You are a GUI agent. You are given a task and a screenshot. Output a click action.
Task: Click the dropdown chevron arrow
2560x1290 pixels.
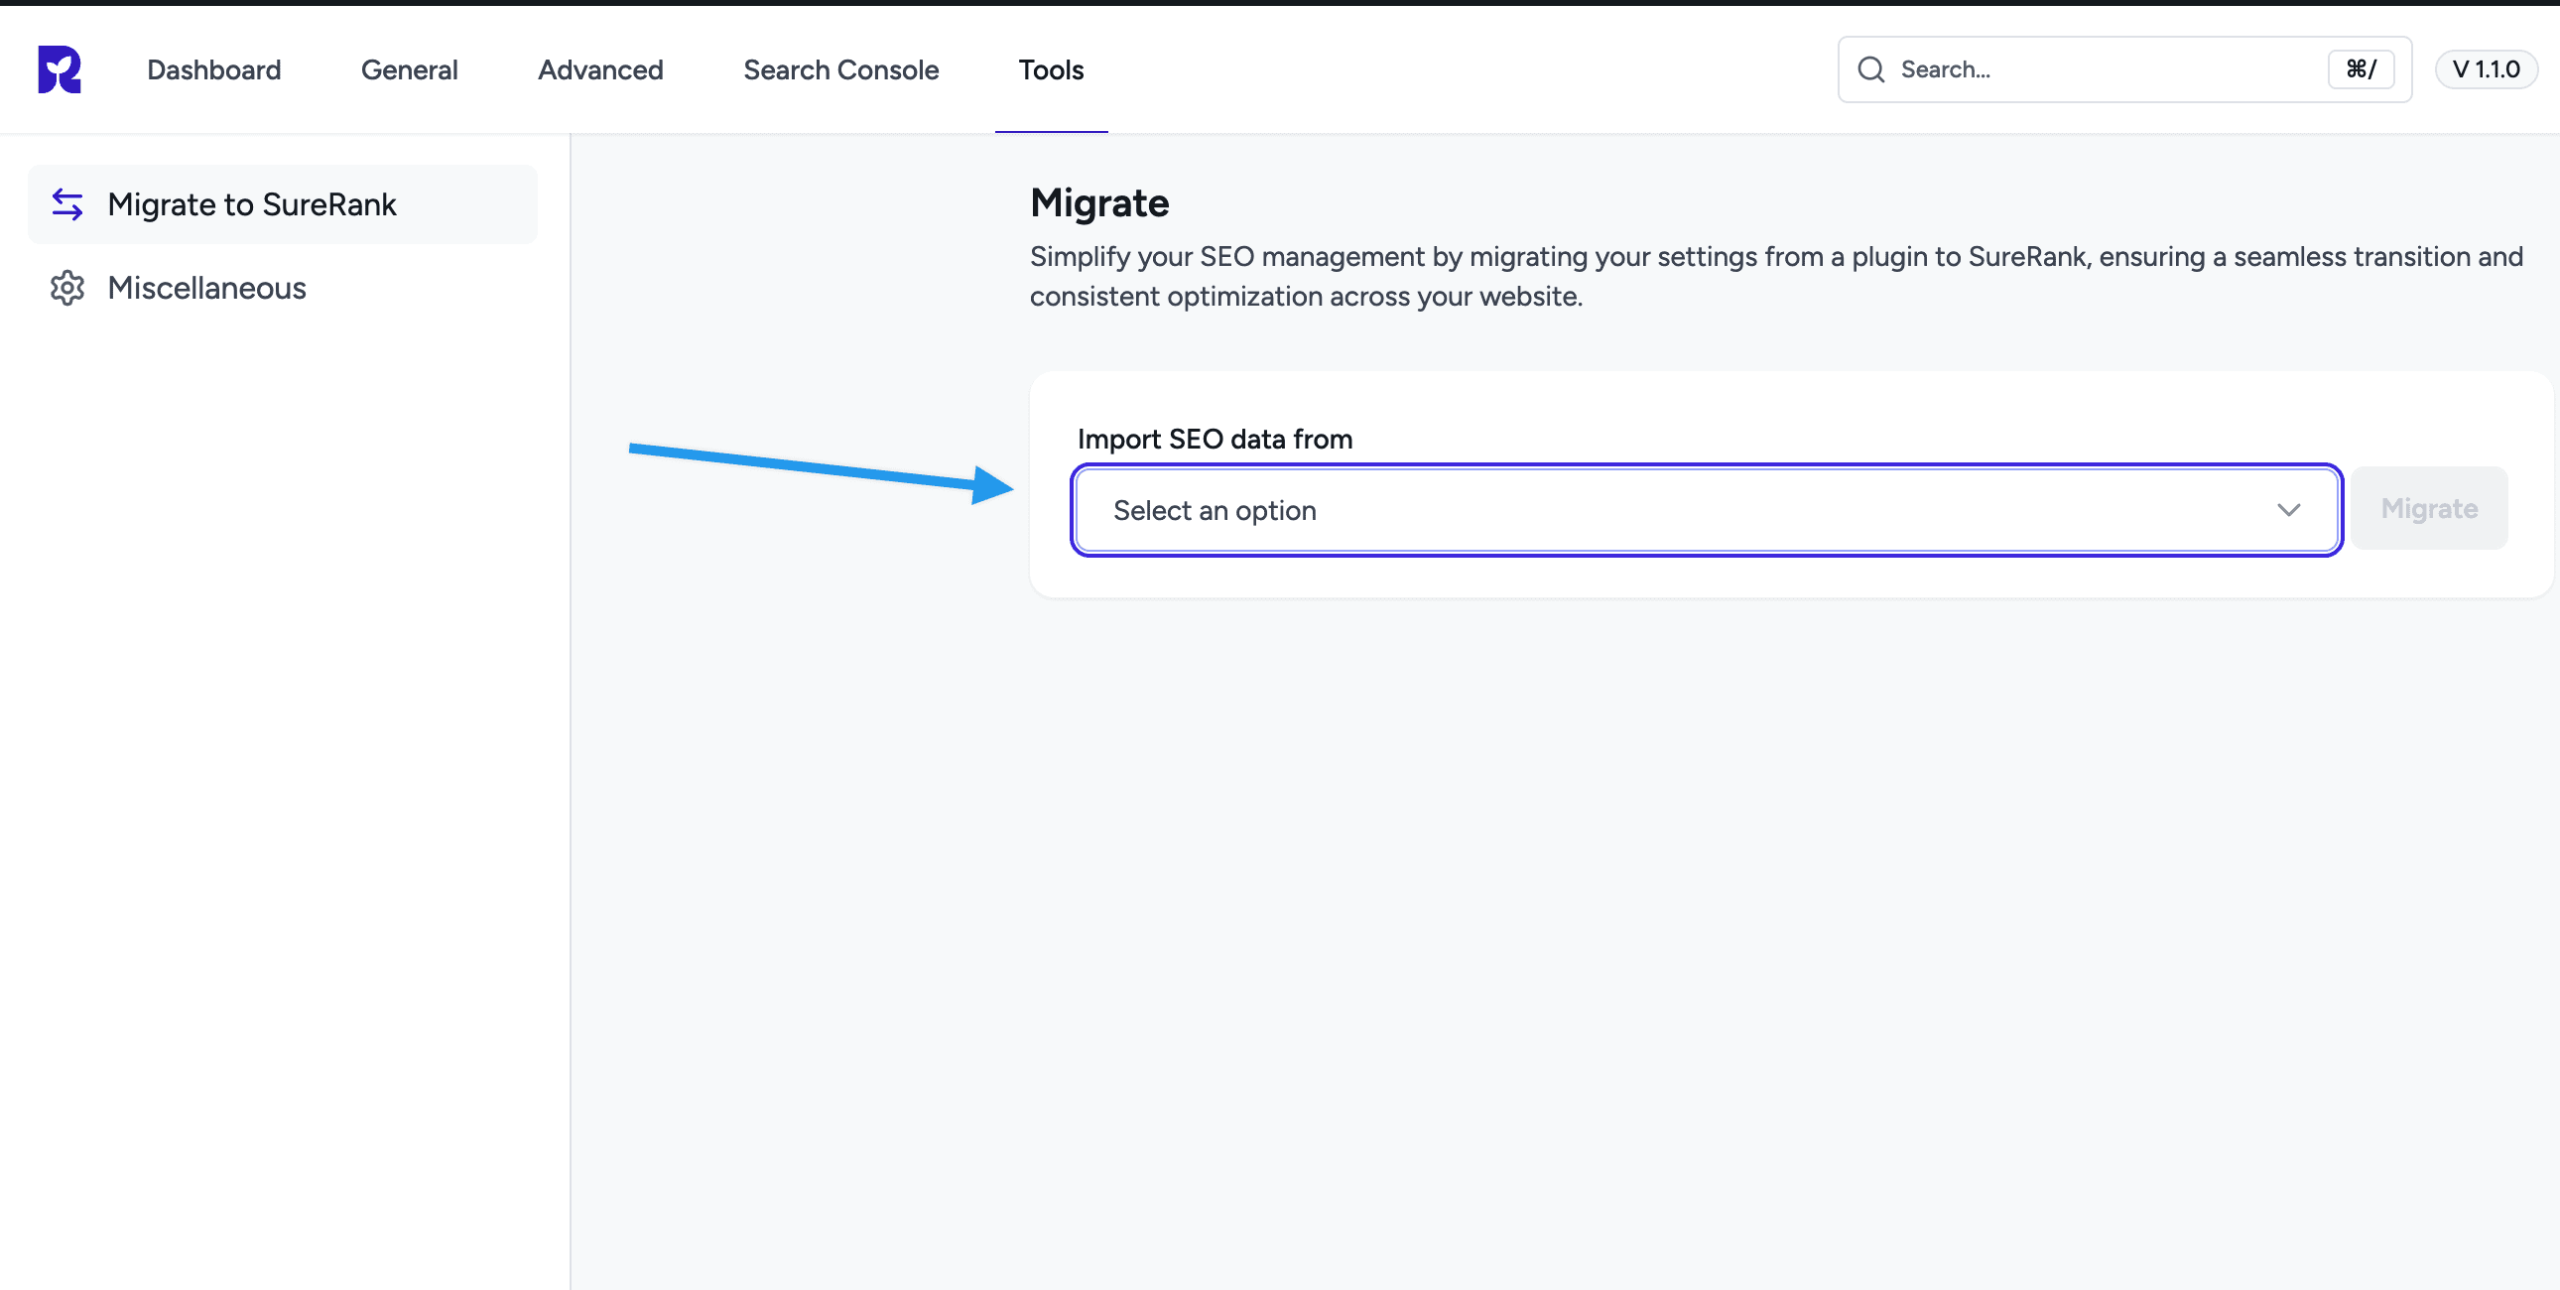(x=2288, y=510)
